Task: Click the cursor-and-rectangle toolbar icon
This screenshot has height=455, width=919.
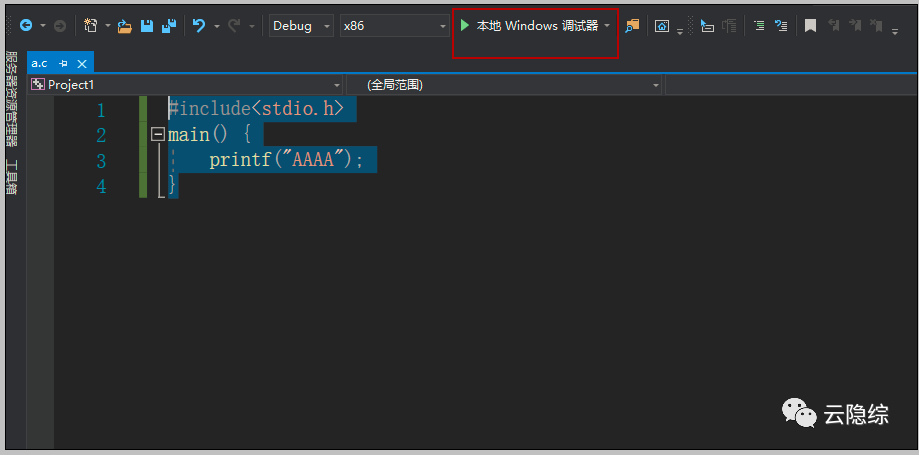Action: coord(707,26)
